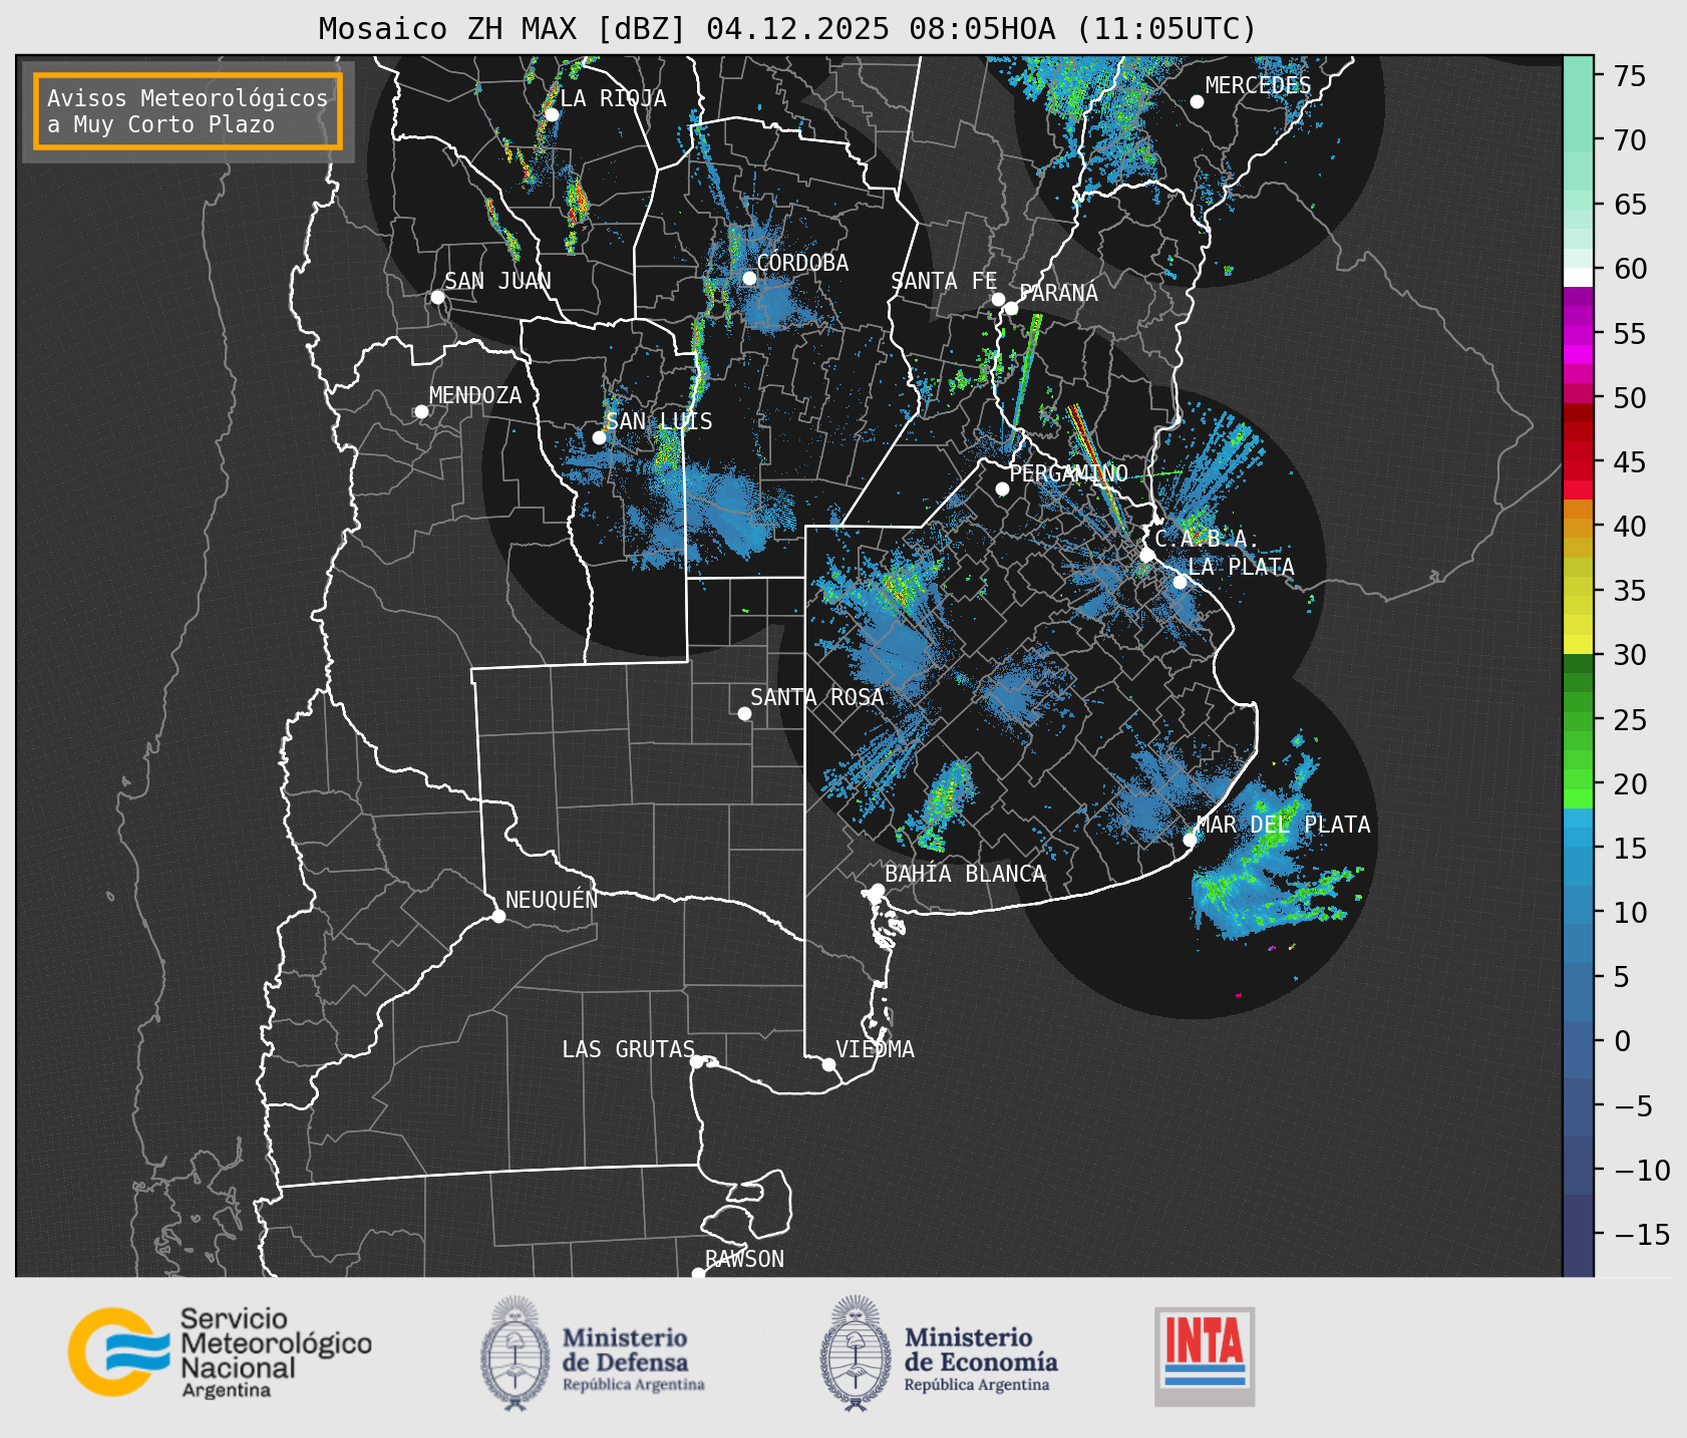Image resolution: width=1687 pixels, height=1438 pixels.
Task: Click the Ministerio de Defensa emblem
Action: (515, 1354)
